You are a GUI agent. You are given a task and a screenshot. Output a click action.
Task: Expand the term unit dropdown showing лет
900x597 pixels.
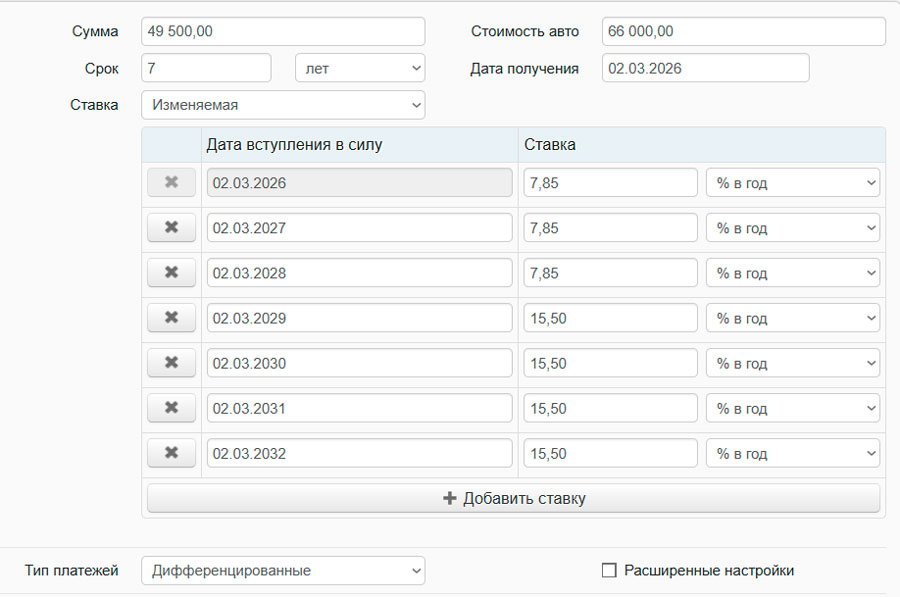click(360, 68)
